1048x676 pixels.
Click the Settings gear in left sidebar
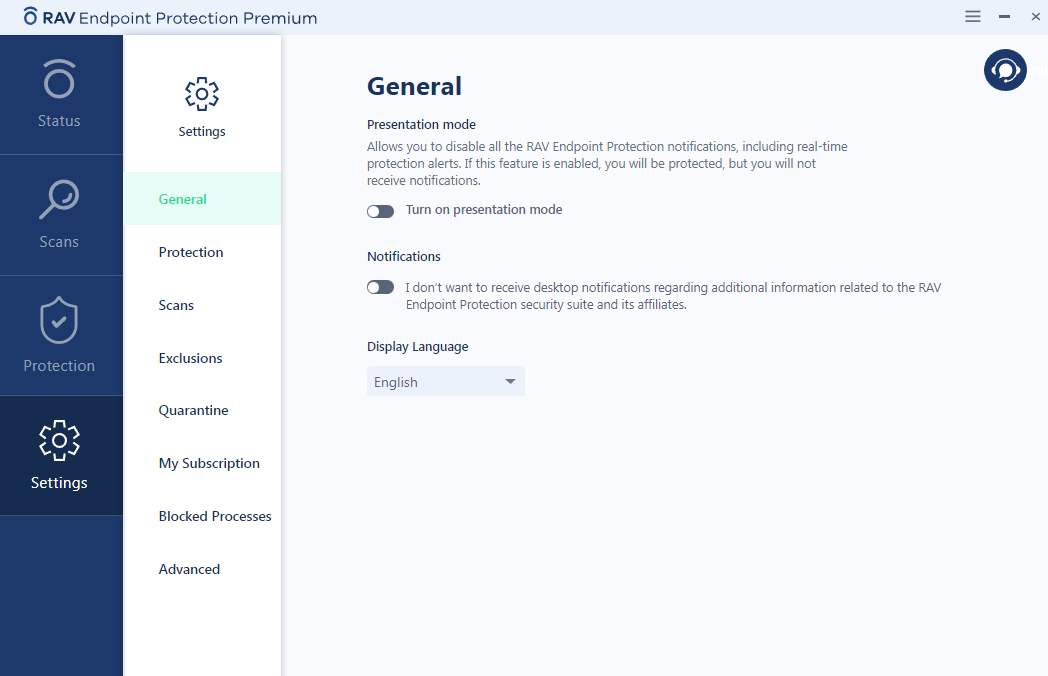59,441
